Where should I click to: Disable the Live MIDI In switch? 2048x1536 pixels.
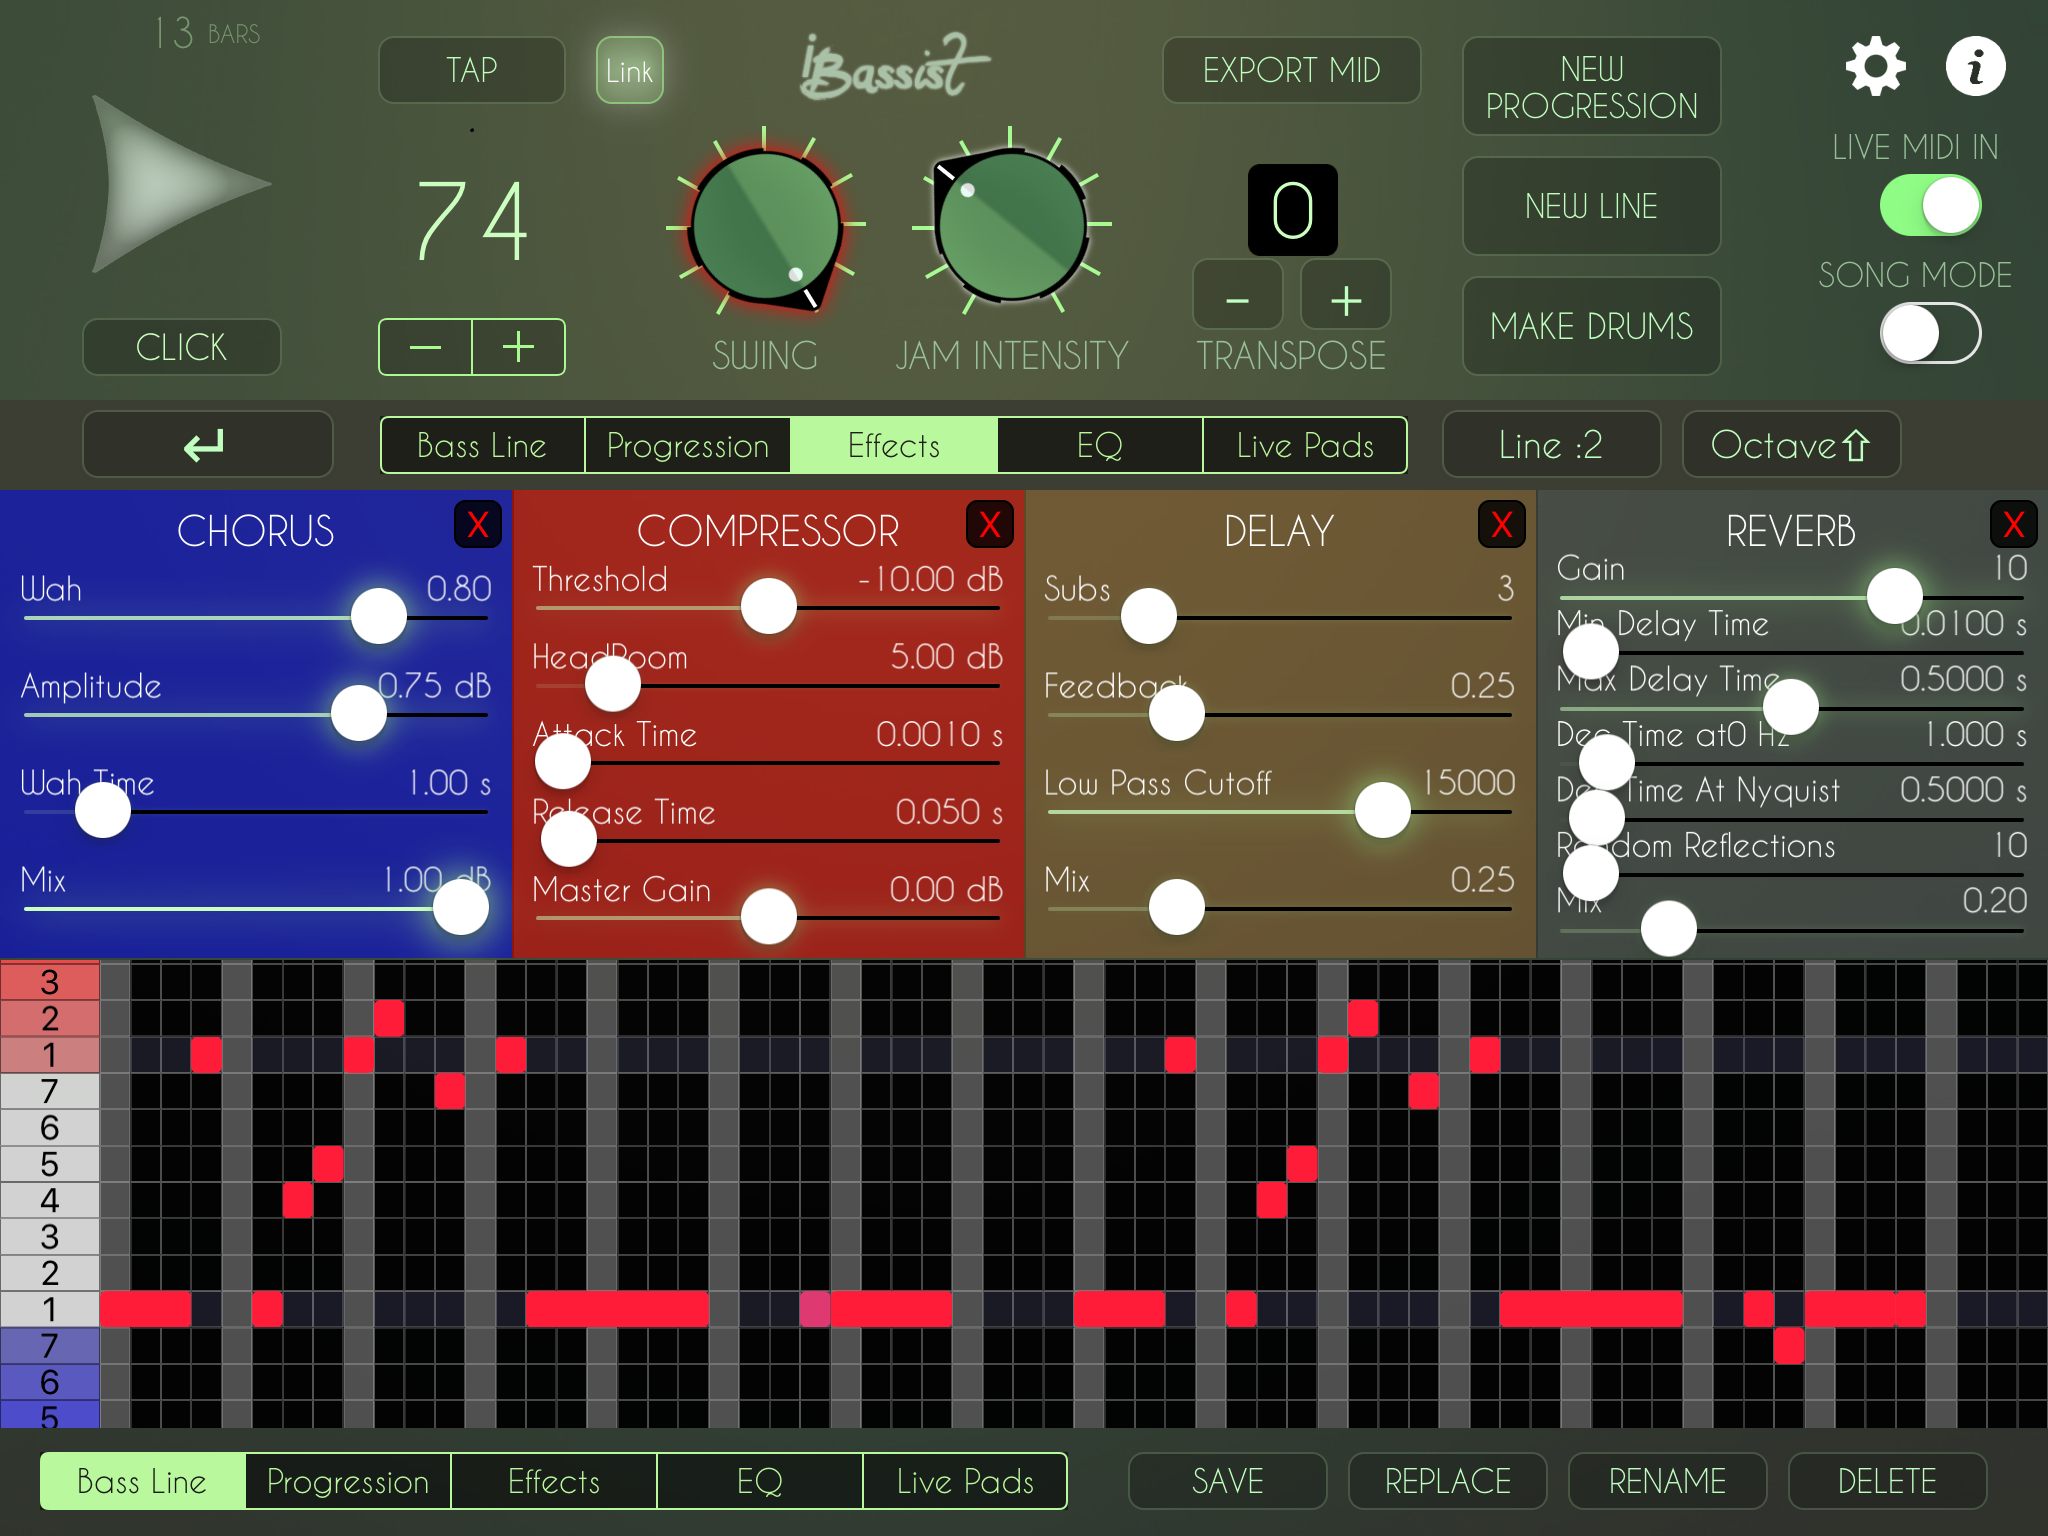coord(1930,206)
